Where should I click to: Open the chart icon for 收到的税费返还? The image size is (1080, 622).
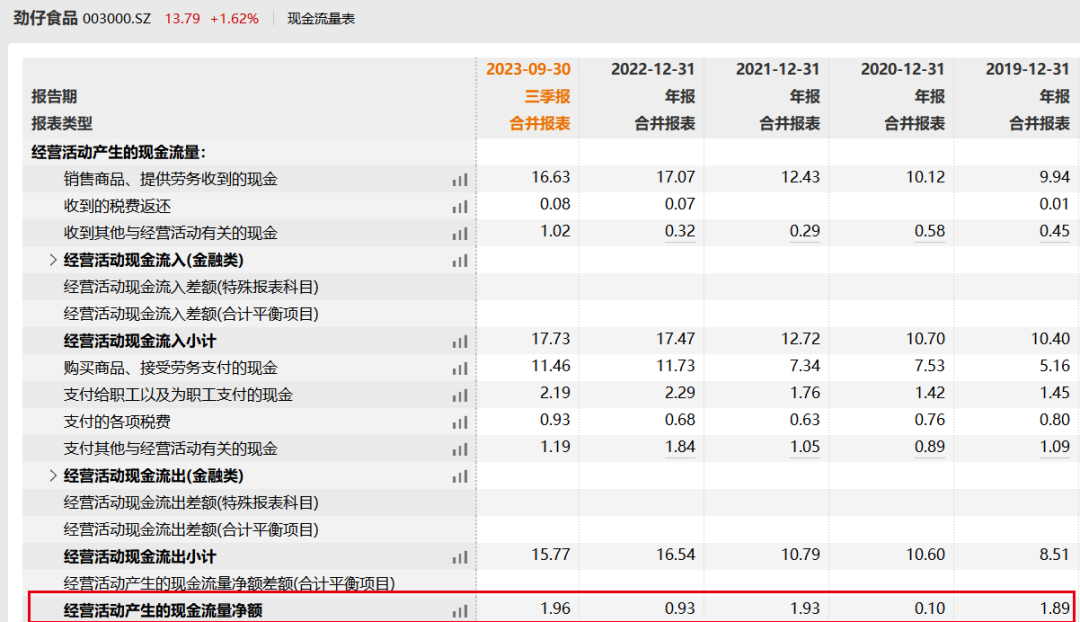[459, 205]
